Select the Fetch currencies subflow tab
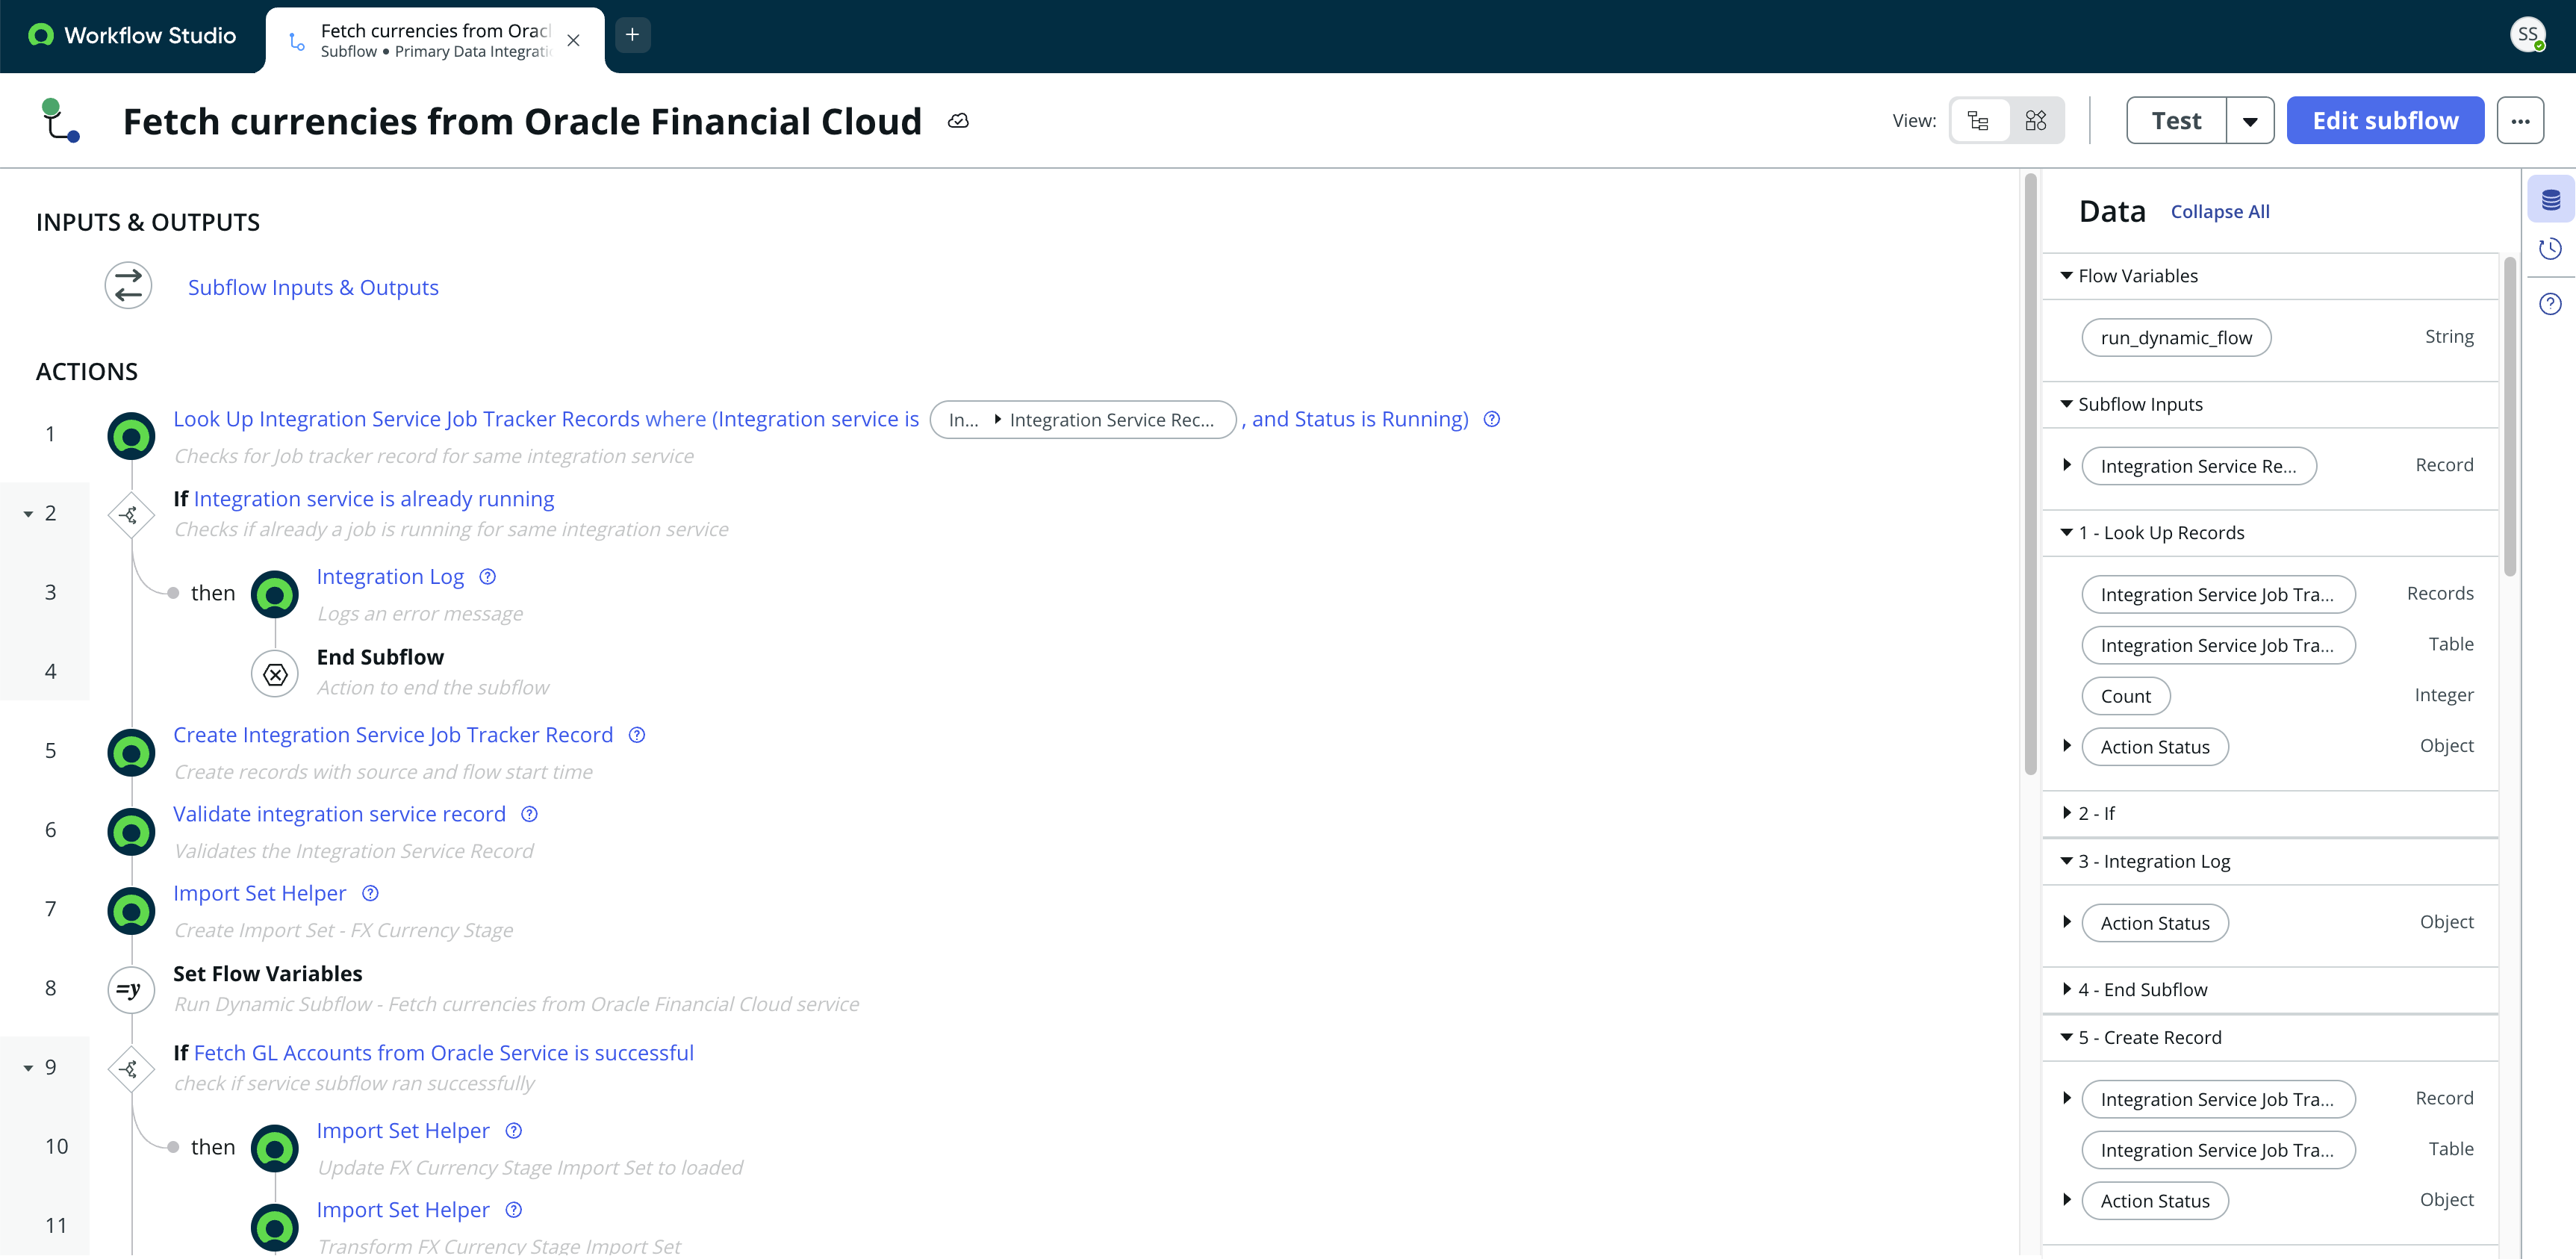2576x1259 pixels. pos(435,40)
